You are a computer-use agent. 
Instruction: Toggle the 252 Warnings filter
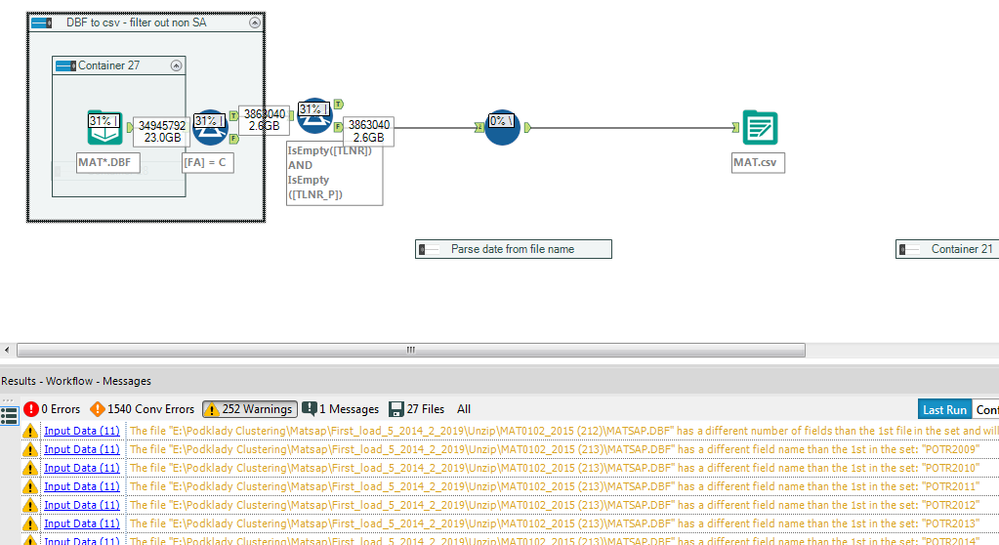[250, 409]
